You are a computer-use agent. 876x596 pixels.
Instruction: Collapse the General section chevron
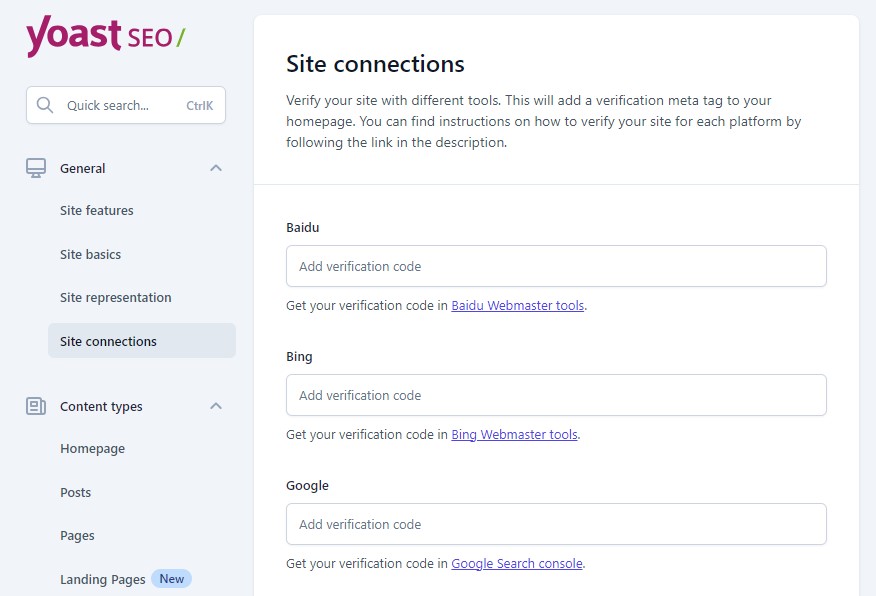coord(216,168)
